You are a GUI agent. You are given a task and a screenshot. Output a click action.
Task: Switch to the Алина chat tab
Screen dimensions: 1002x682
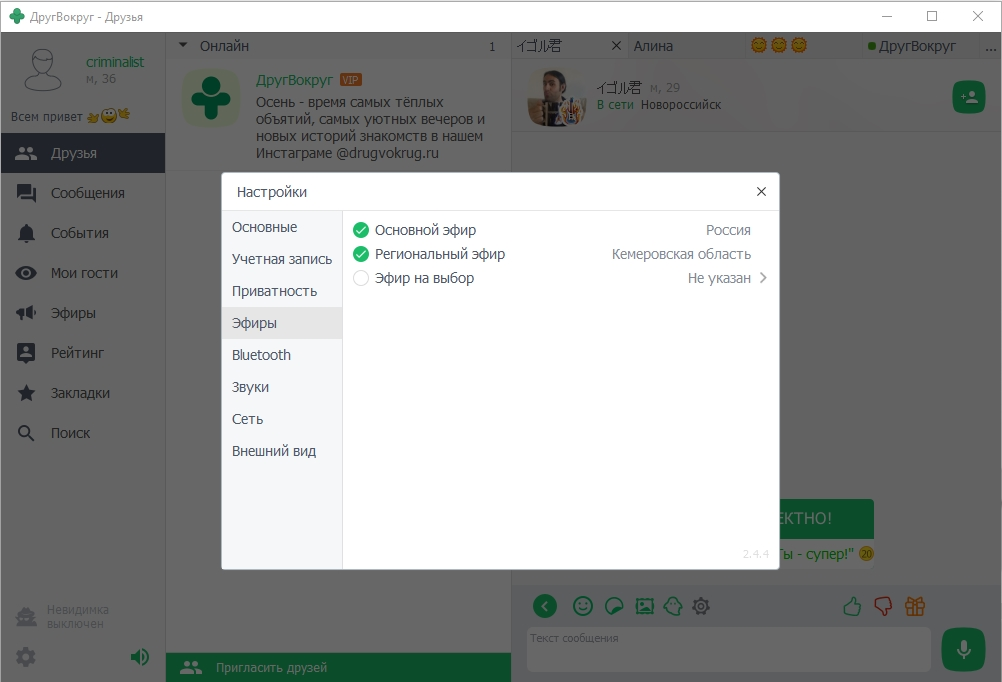tap(686, 46)
